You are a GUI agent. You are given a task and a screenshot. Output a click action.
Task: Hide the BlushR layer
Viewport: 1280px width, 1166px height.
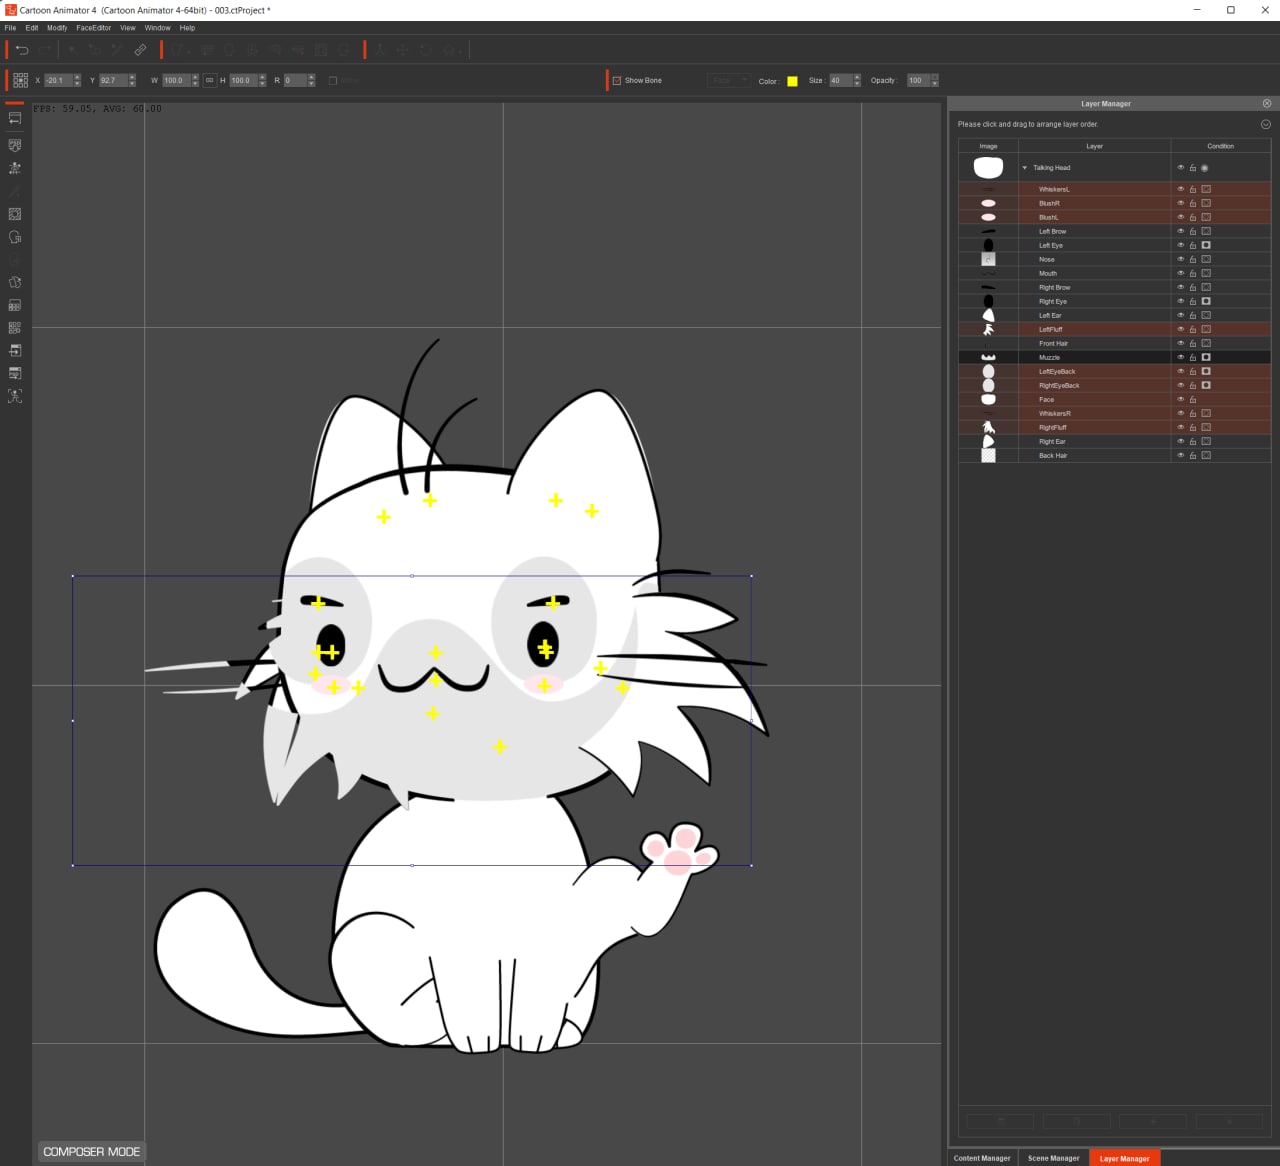point(1181,203)
